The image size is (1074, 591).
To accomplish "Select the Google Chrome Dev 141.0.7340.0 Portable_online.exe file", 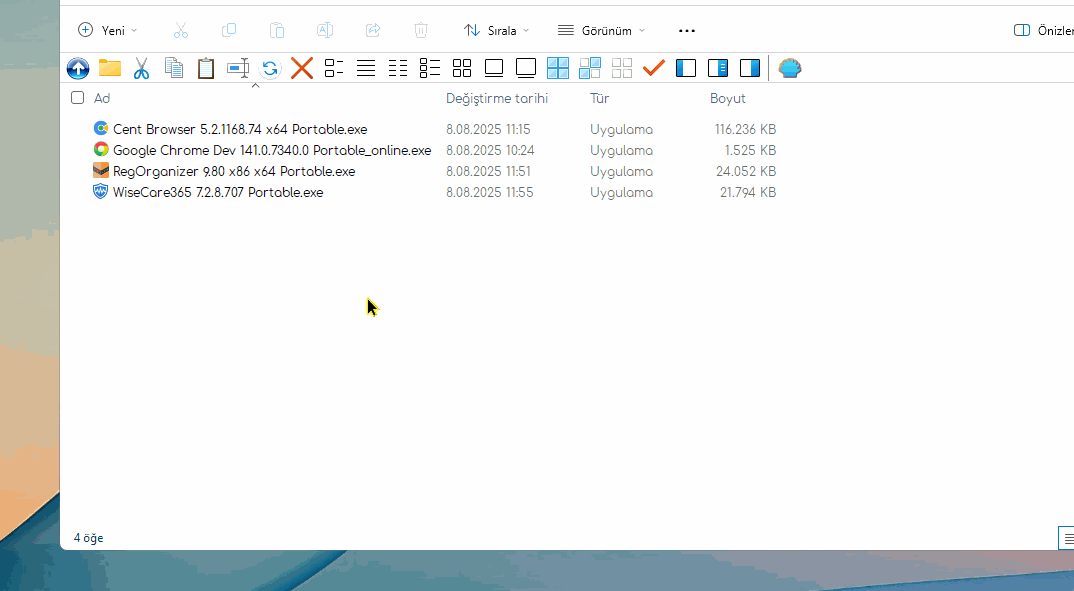I will [272, 150].
